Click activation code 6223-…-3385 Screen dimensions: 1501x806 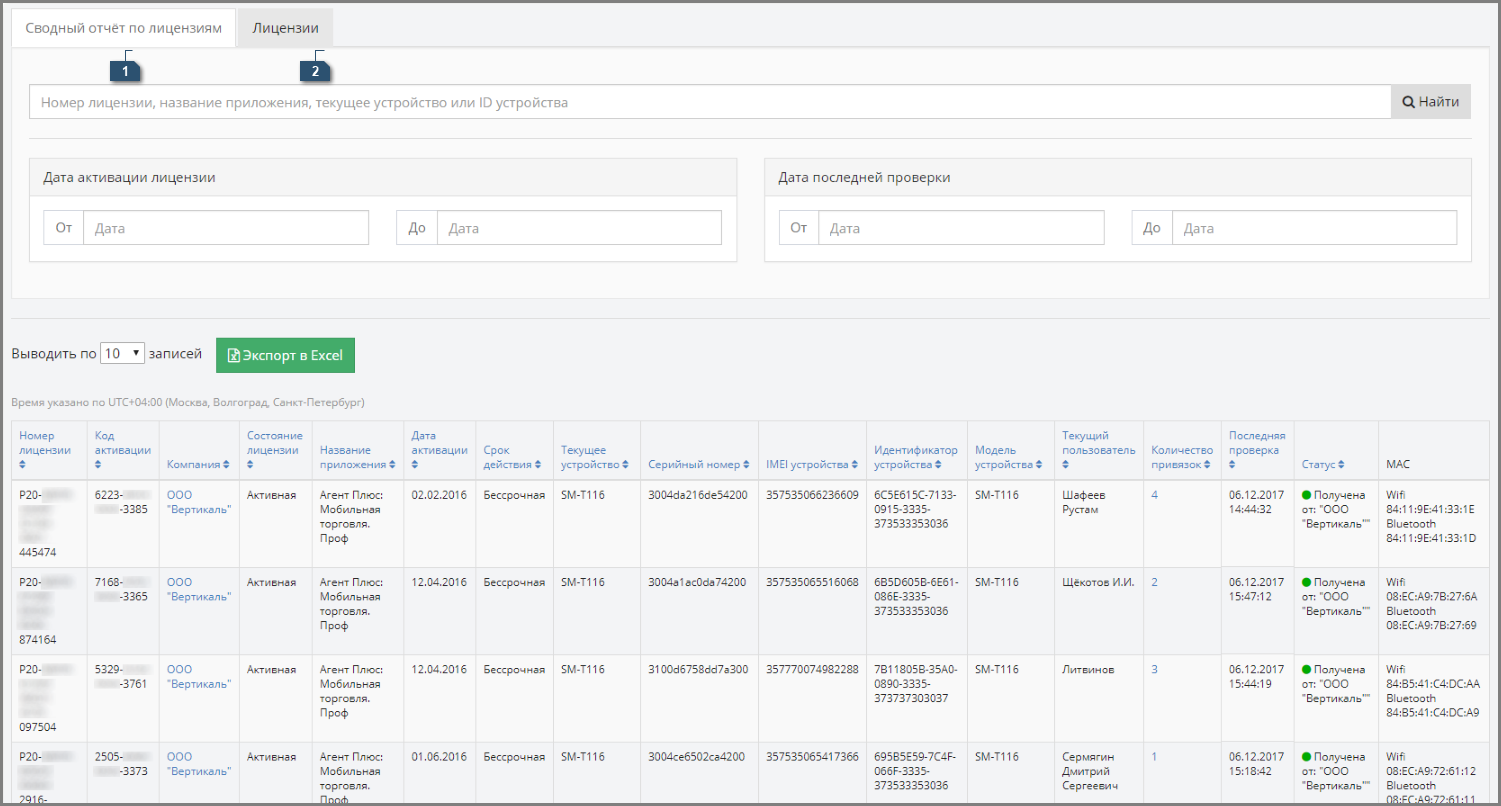[122, 502]
